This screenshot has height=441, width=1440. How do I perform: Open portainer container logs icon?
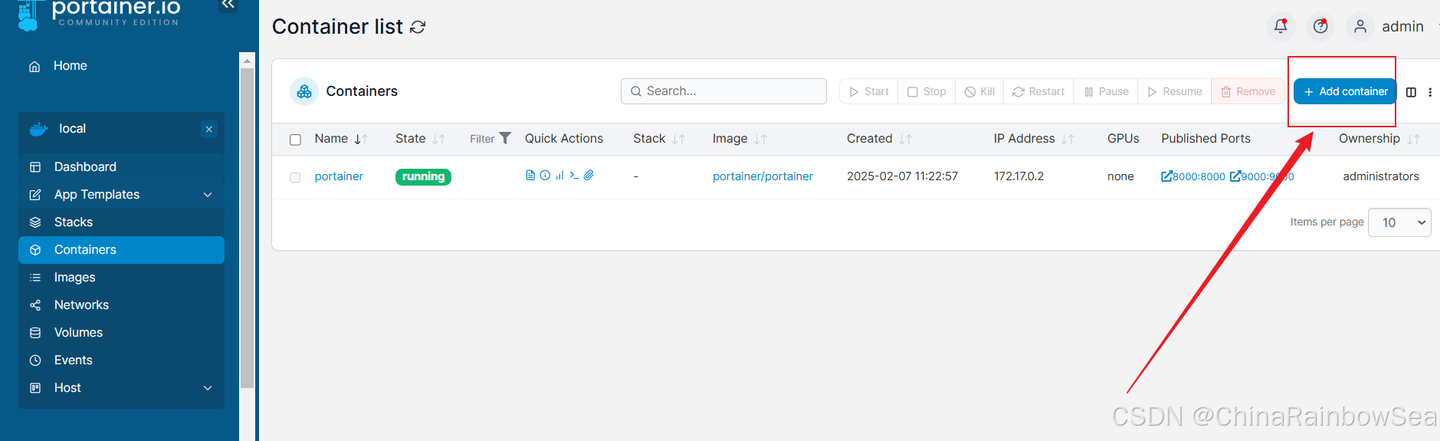pyautogui.click(x=531, y=176)
